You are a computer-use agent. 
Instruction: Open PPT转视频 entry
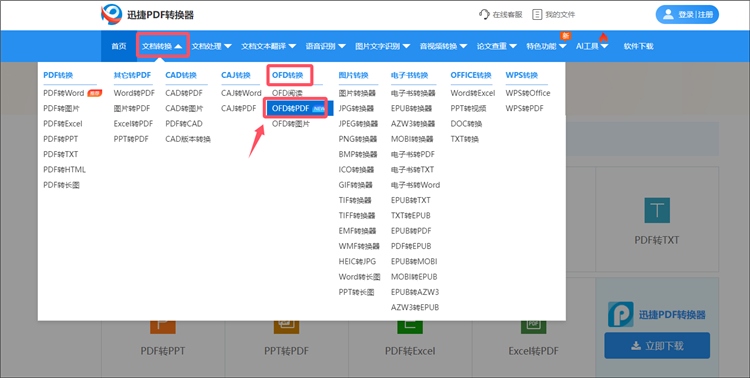468,108
